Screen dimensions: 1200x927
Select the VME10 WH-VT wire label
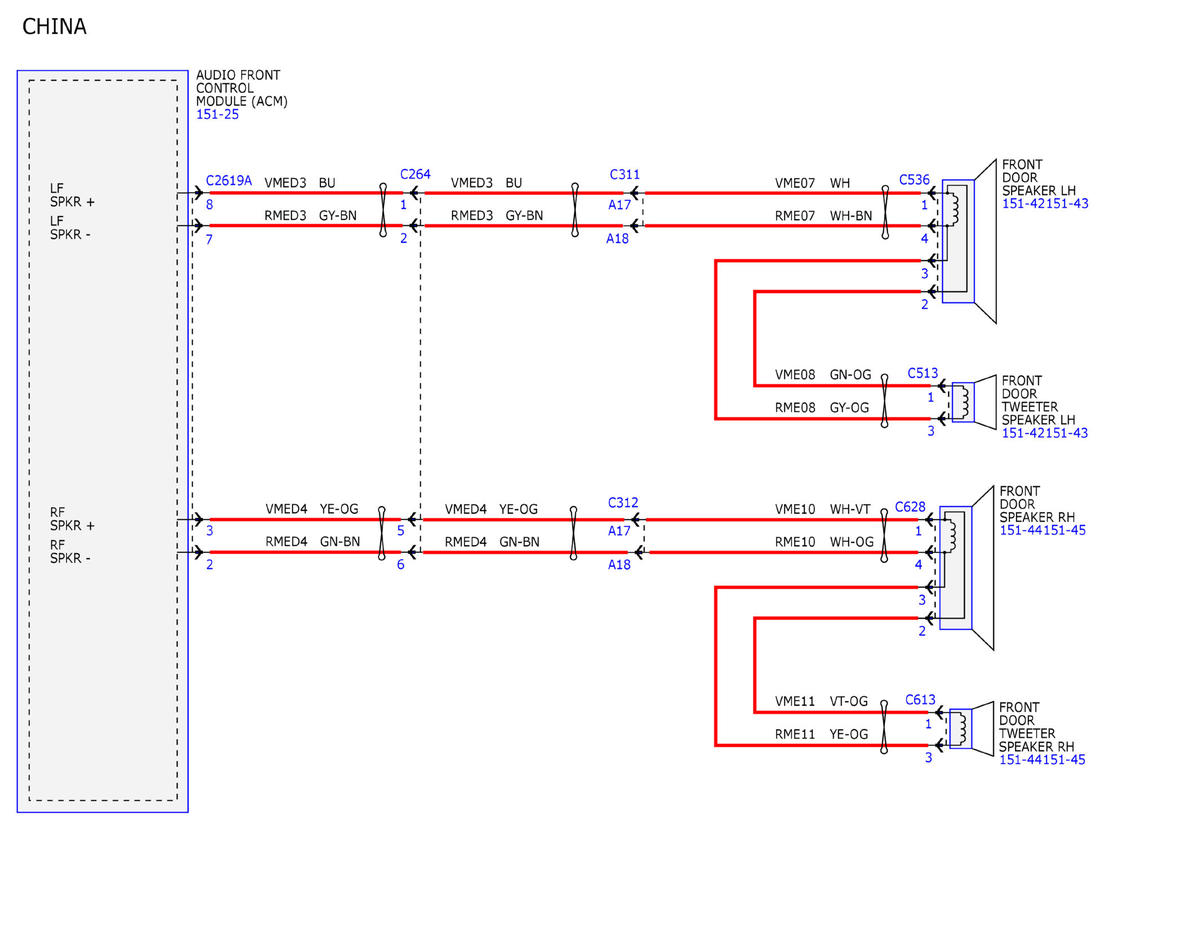click(822, 509)
